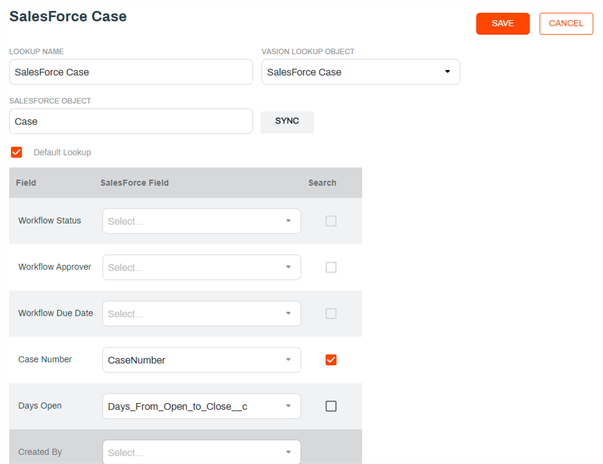Click the CANCEL button
603x464 pixels.
coord(566,23)
